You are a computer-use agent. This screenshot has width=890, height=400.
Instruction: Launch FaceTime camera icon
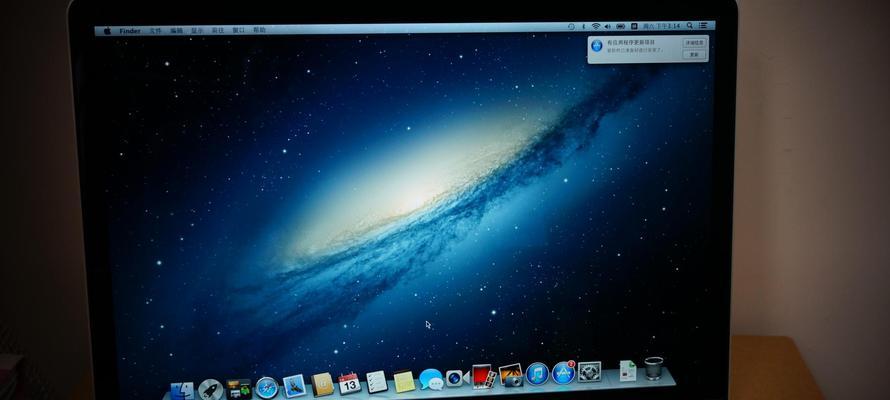457,377
